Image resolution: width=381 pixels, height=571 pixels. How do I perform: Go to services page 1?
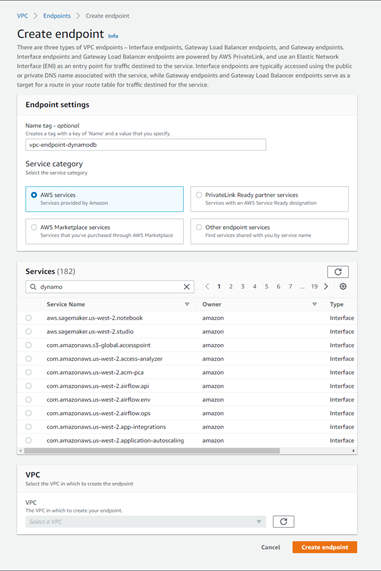219,287
